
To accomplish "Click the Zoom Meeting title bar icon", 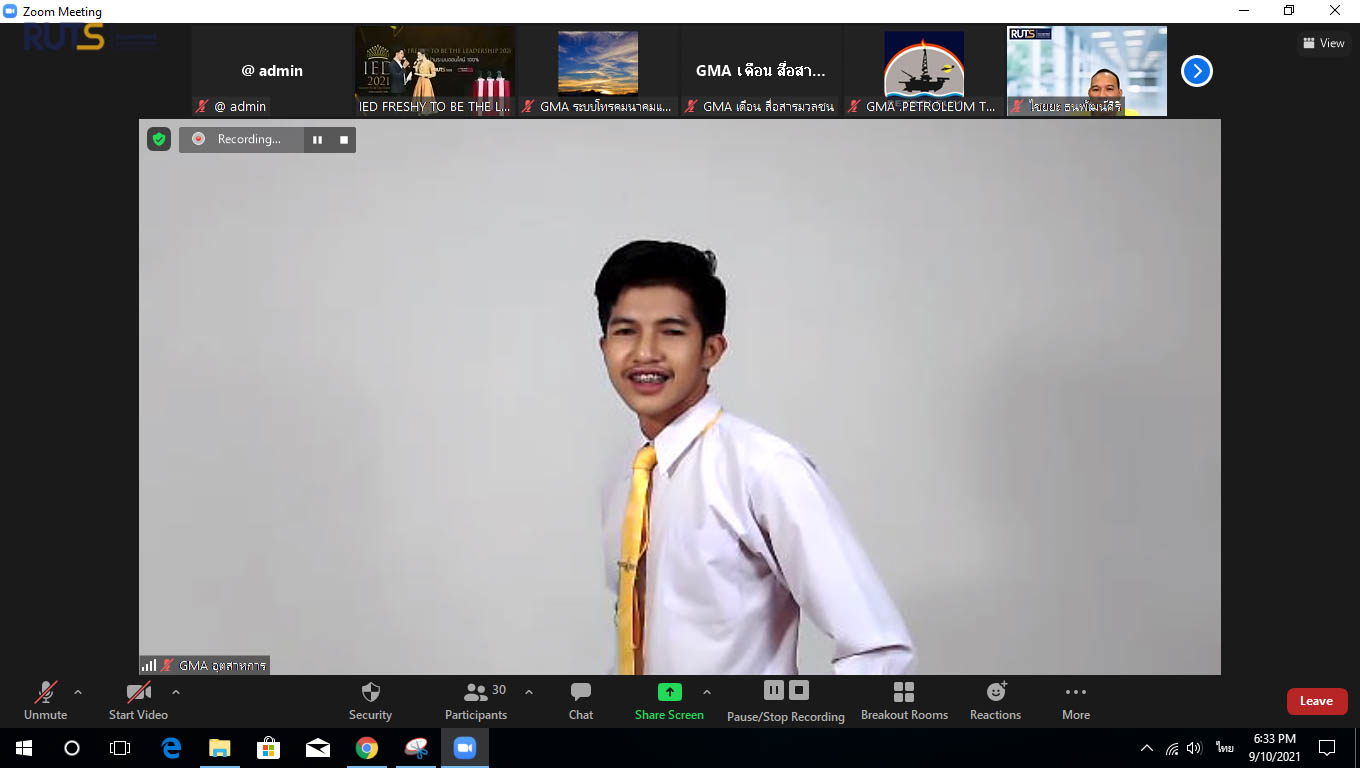I will tap(11, 11).
